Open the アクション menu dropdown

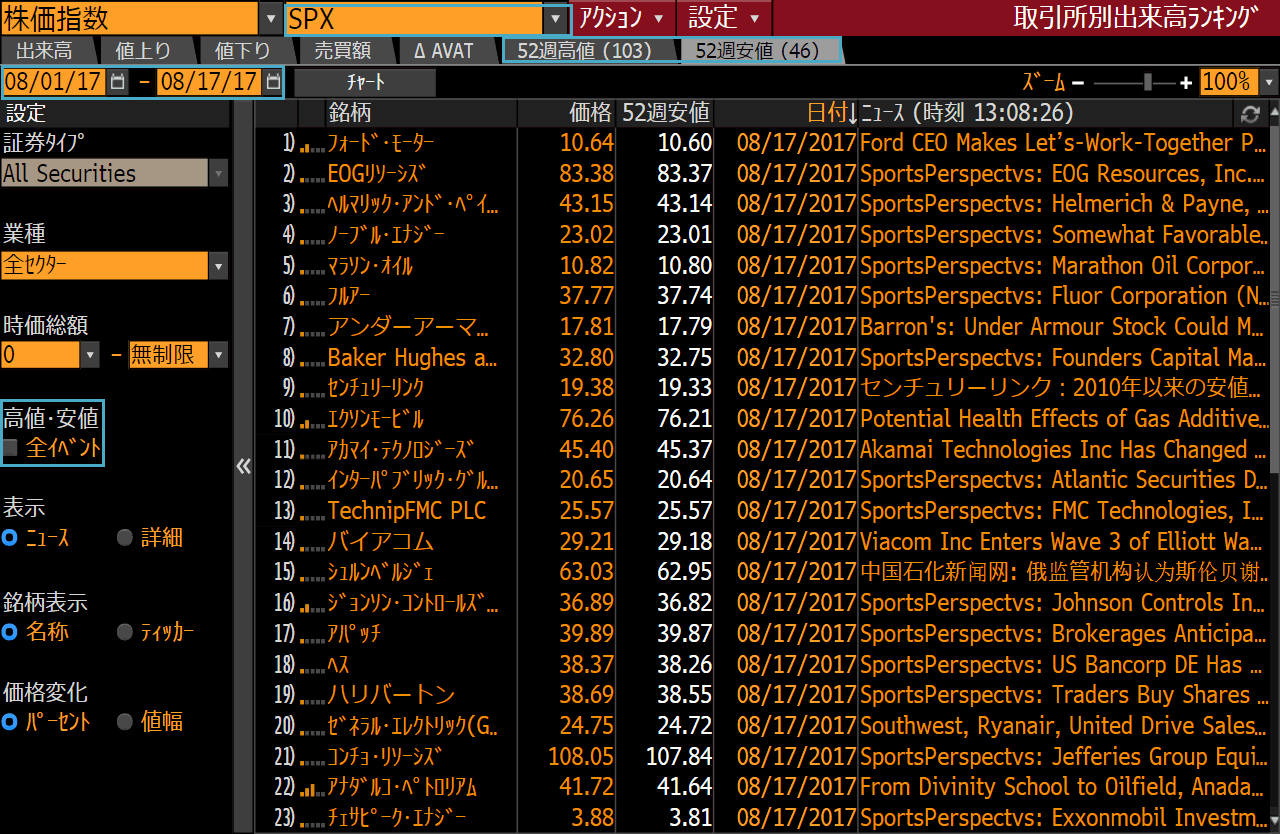623,18
